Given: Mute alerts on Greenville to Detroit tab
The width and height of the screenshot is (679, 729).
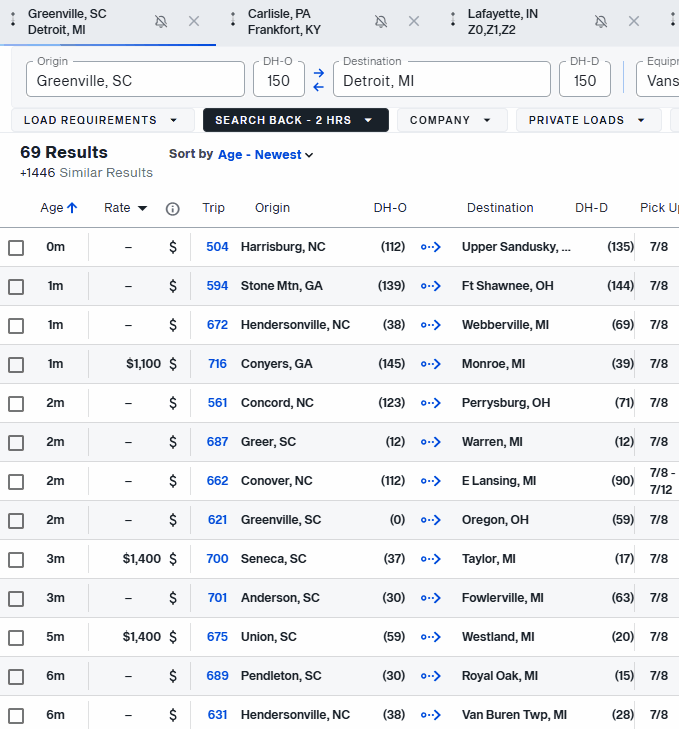Looking at the screenshot, I should pyautogui.click(x=161, y=21).
